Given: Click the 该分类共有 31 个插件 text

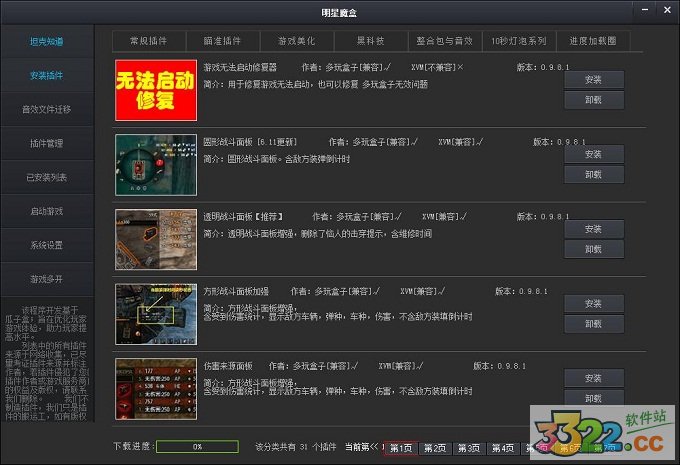Looking at the screenshot, I should pos(296,447).
